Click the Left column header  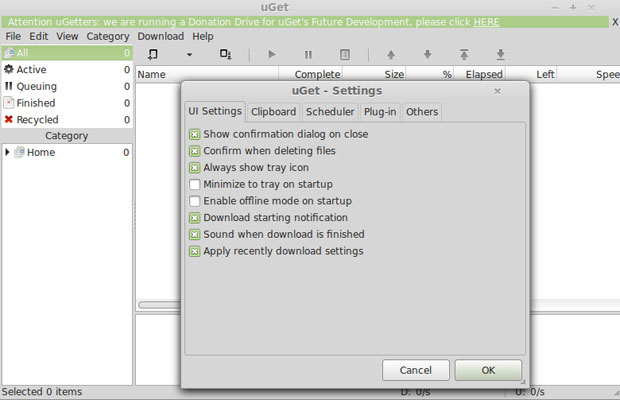click(531, 74)
